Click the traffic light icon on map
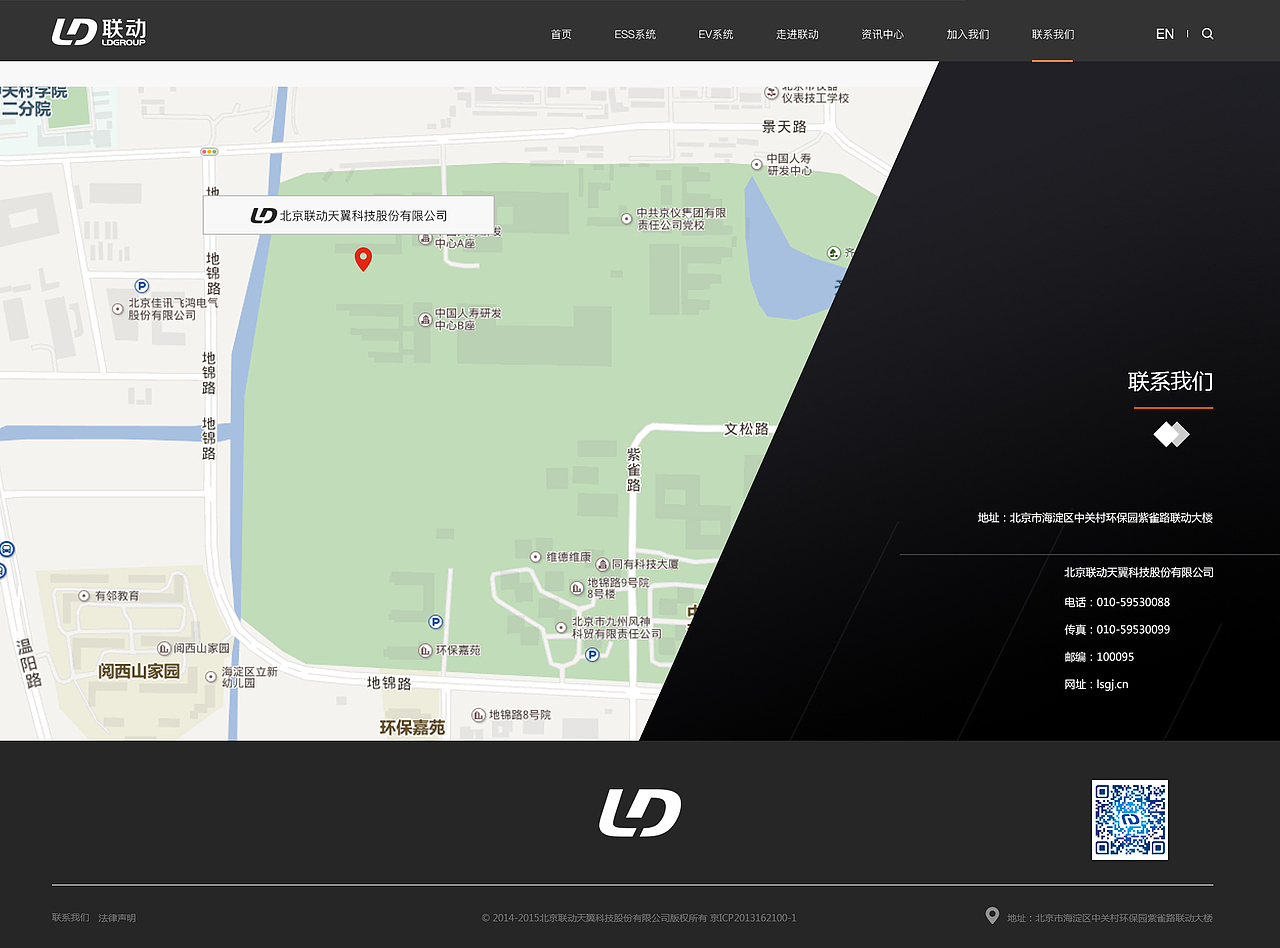This screenshot has width=1280, height=948. click(209, 151)
